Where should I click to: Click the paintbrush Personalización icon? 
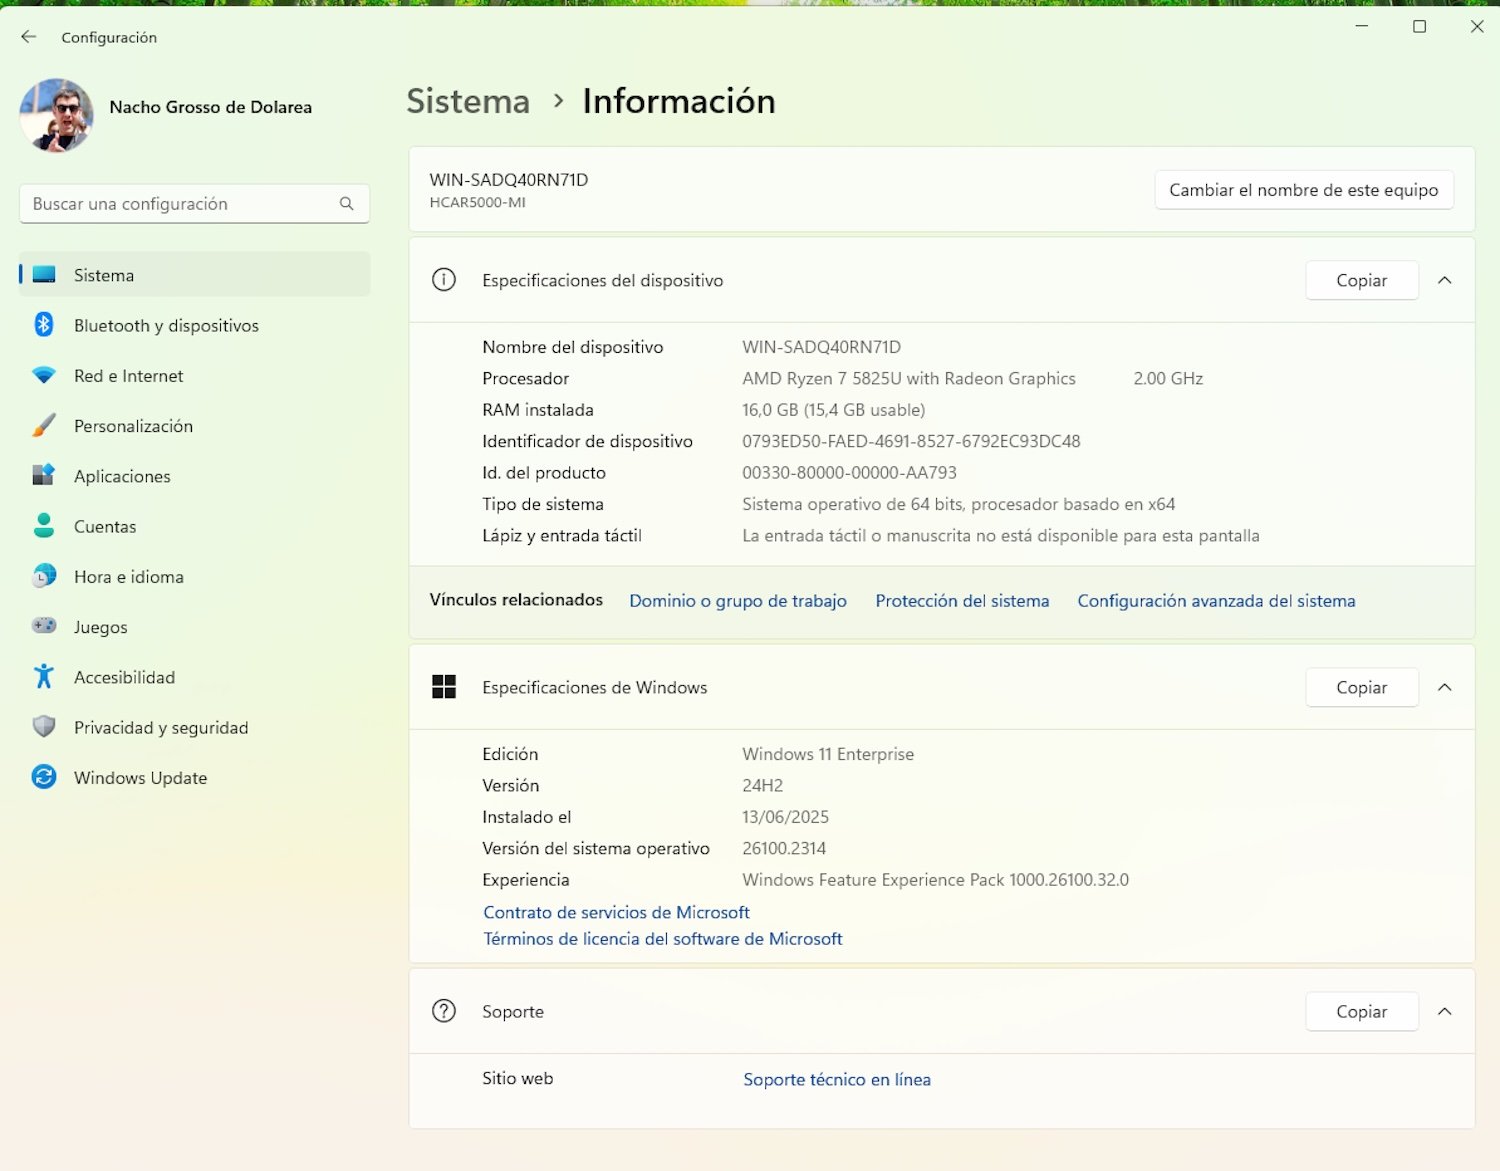pos(44,426)
